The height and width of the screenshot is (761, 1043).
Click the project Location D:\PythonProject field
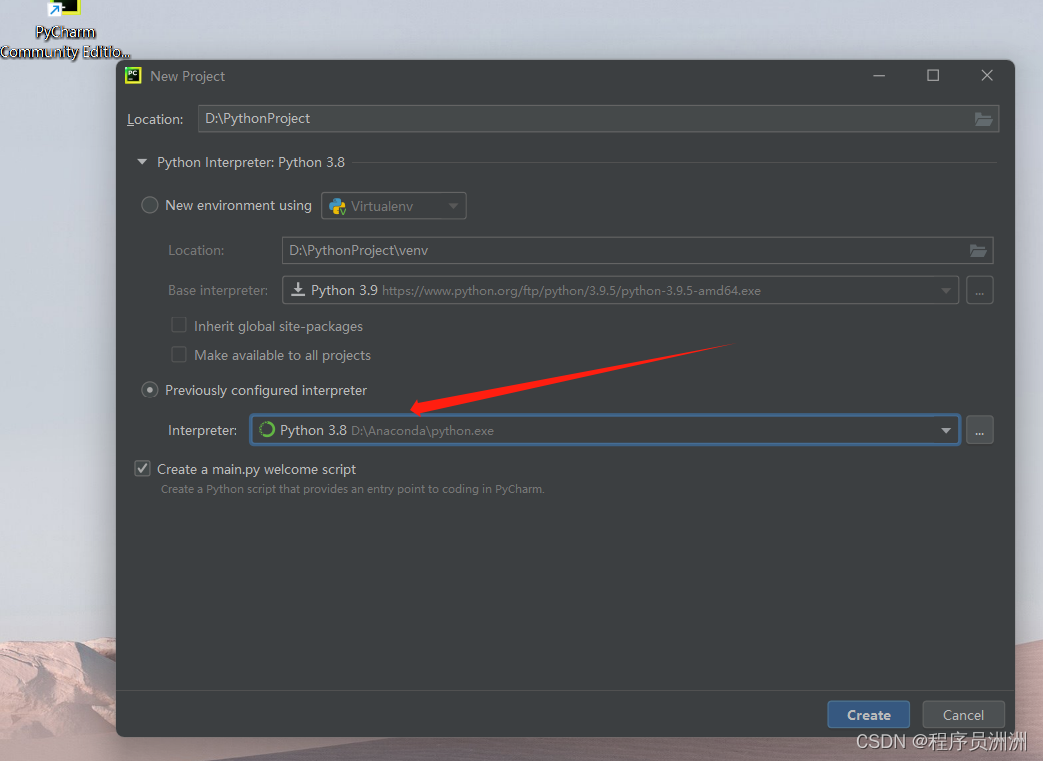pos(598,118)
